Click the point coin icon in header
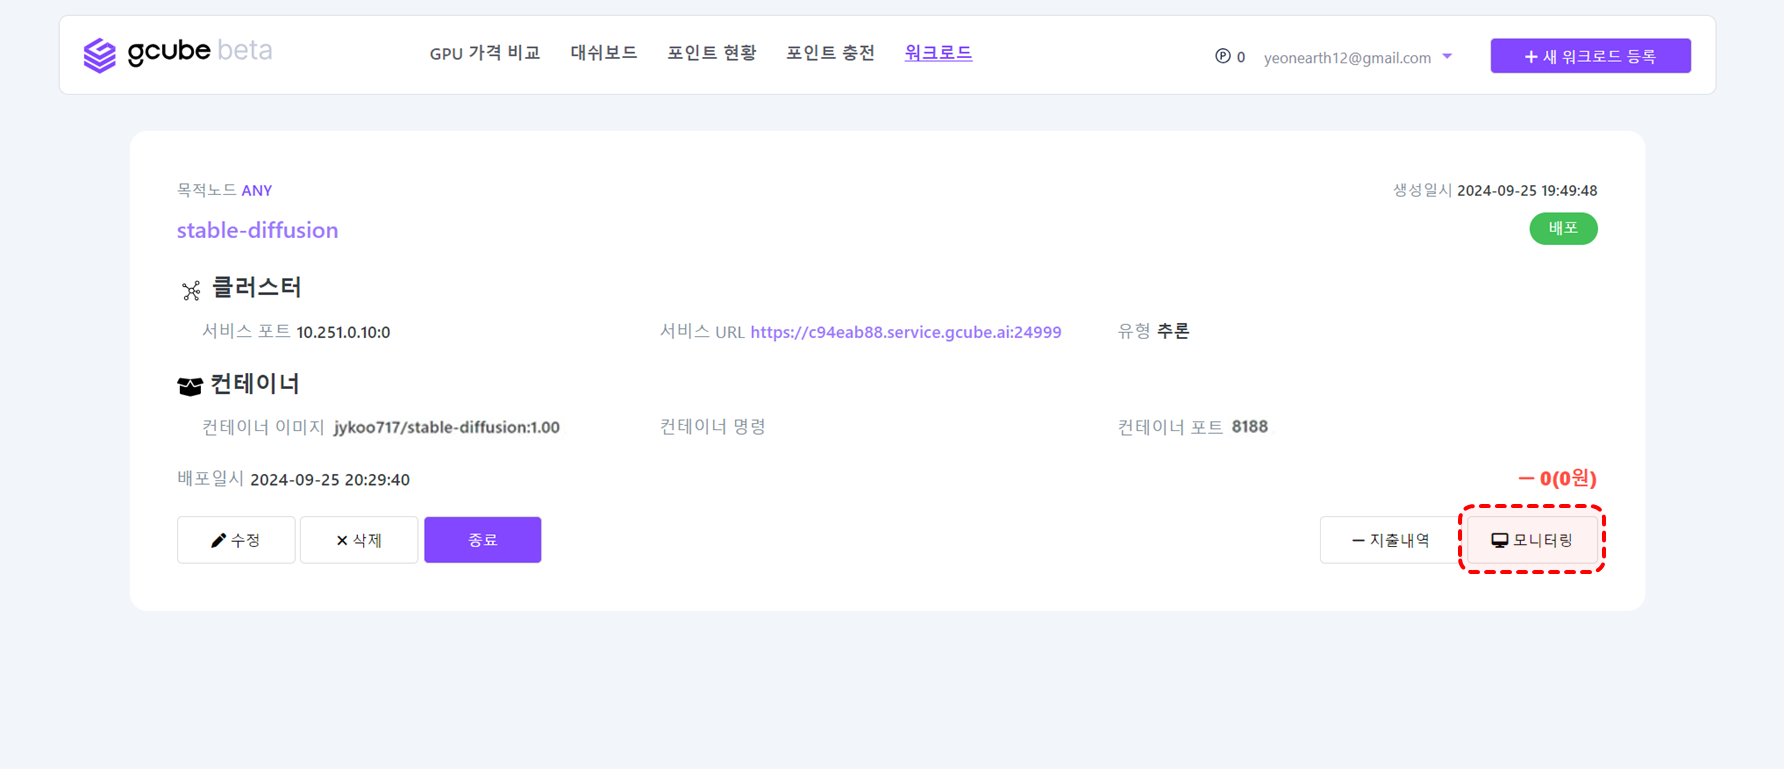This screenshot has width=1784, height=769. [x=1222, y=57]
